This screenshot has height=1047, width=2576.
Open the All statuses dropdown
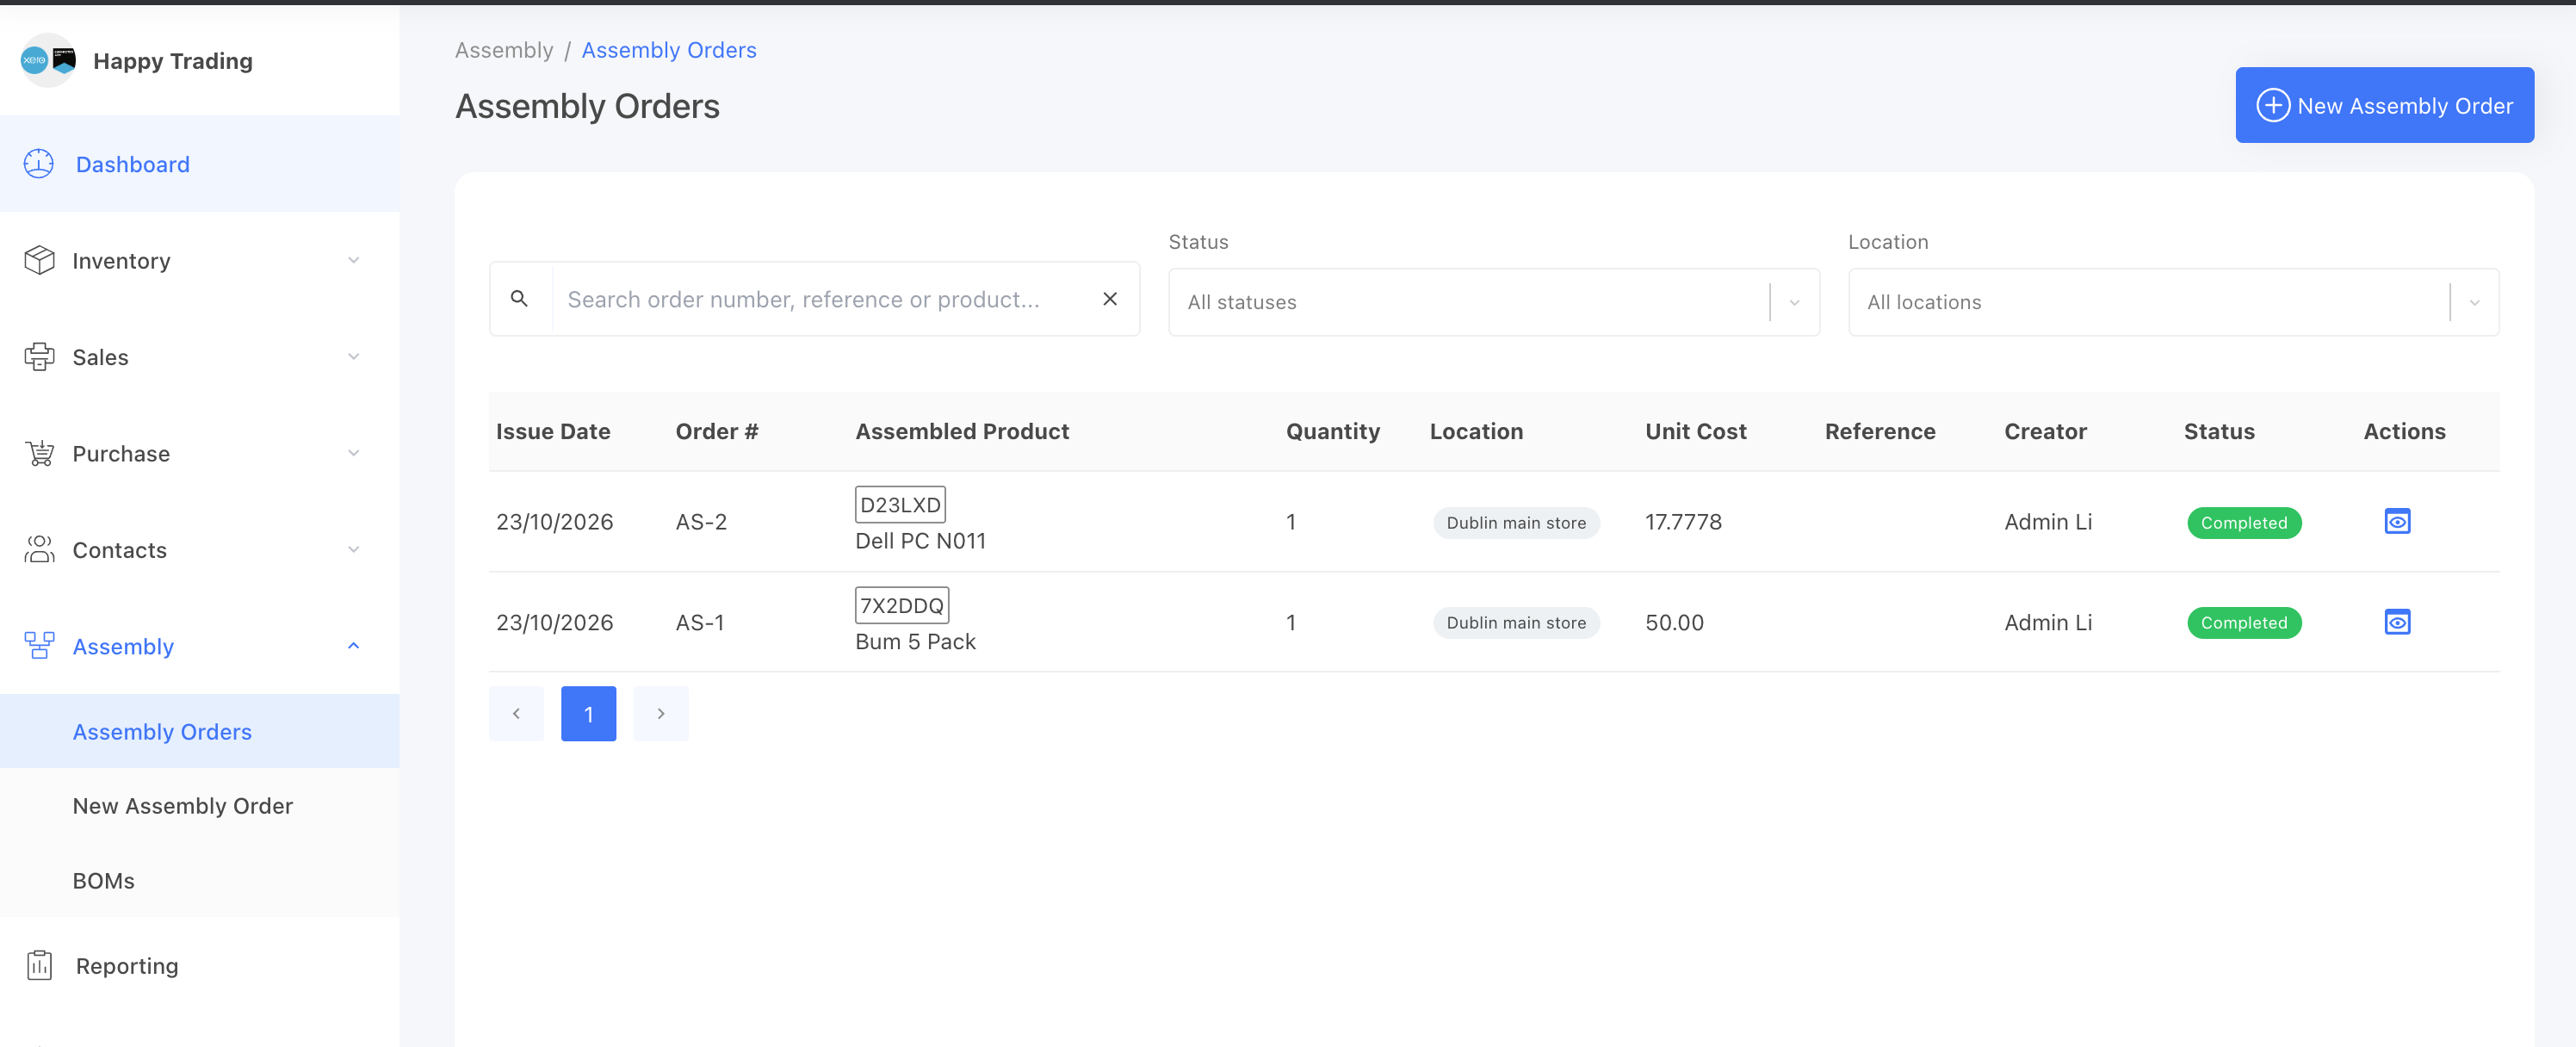coord(1493,302)
